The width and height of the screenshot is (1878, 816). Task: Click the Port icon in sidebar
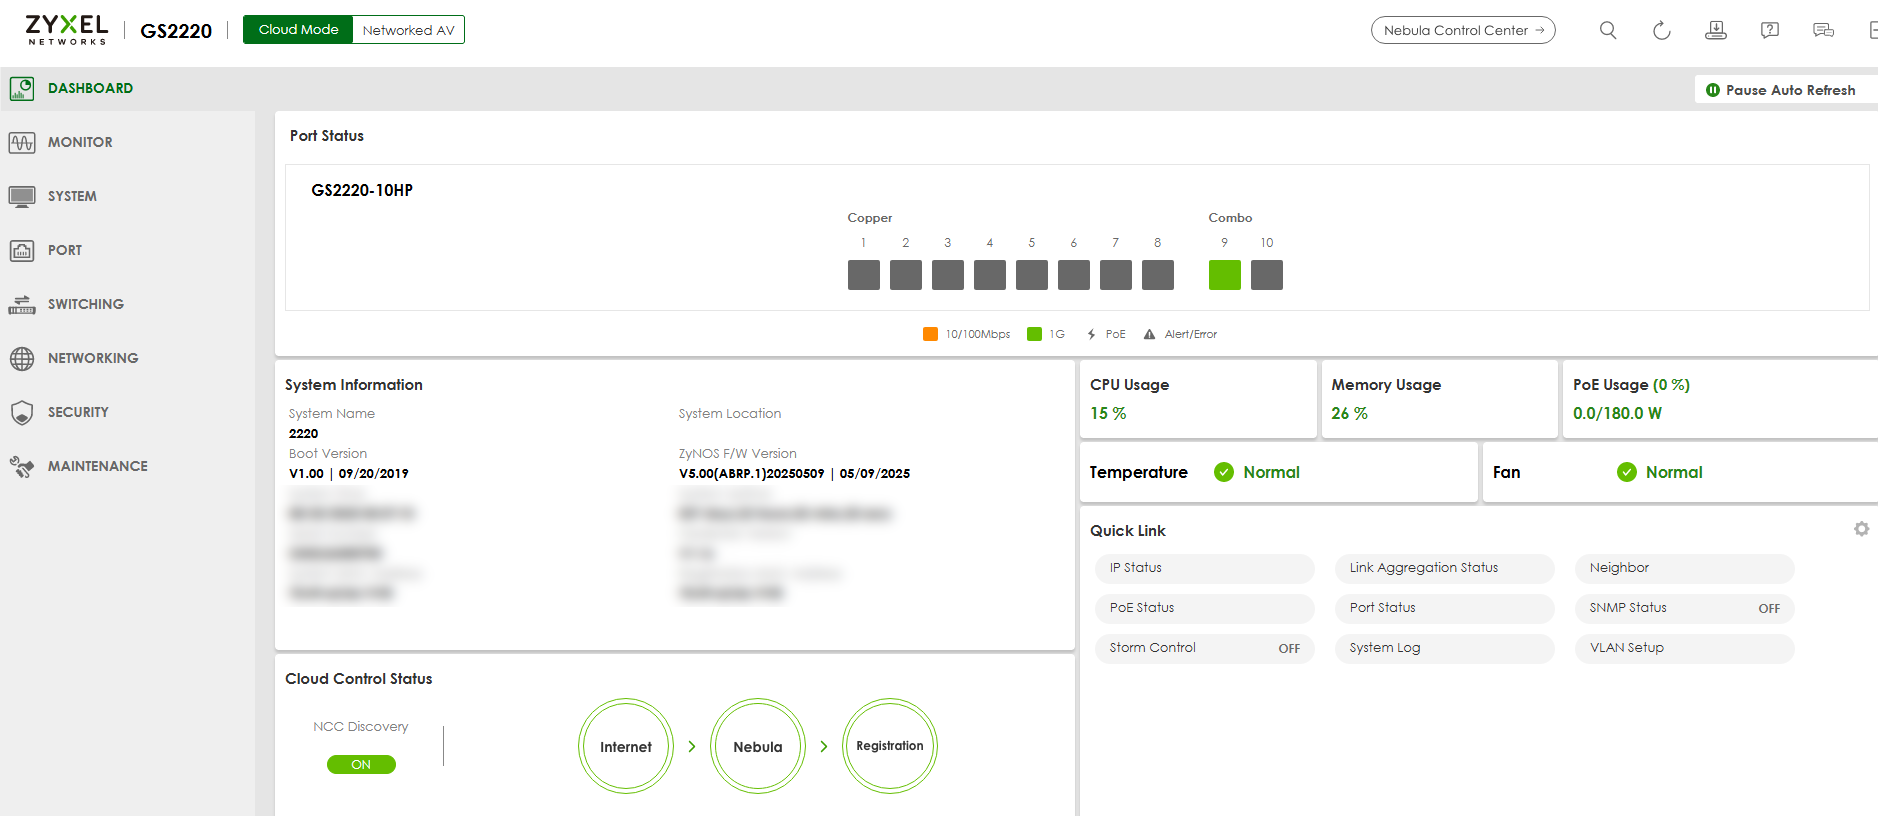22,251
